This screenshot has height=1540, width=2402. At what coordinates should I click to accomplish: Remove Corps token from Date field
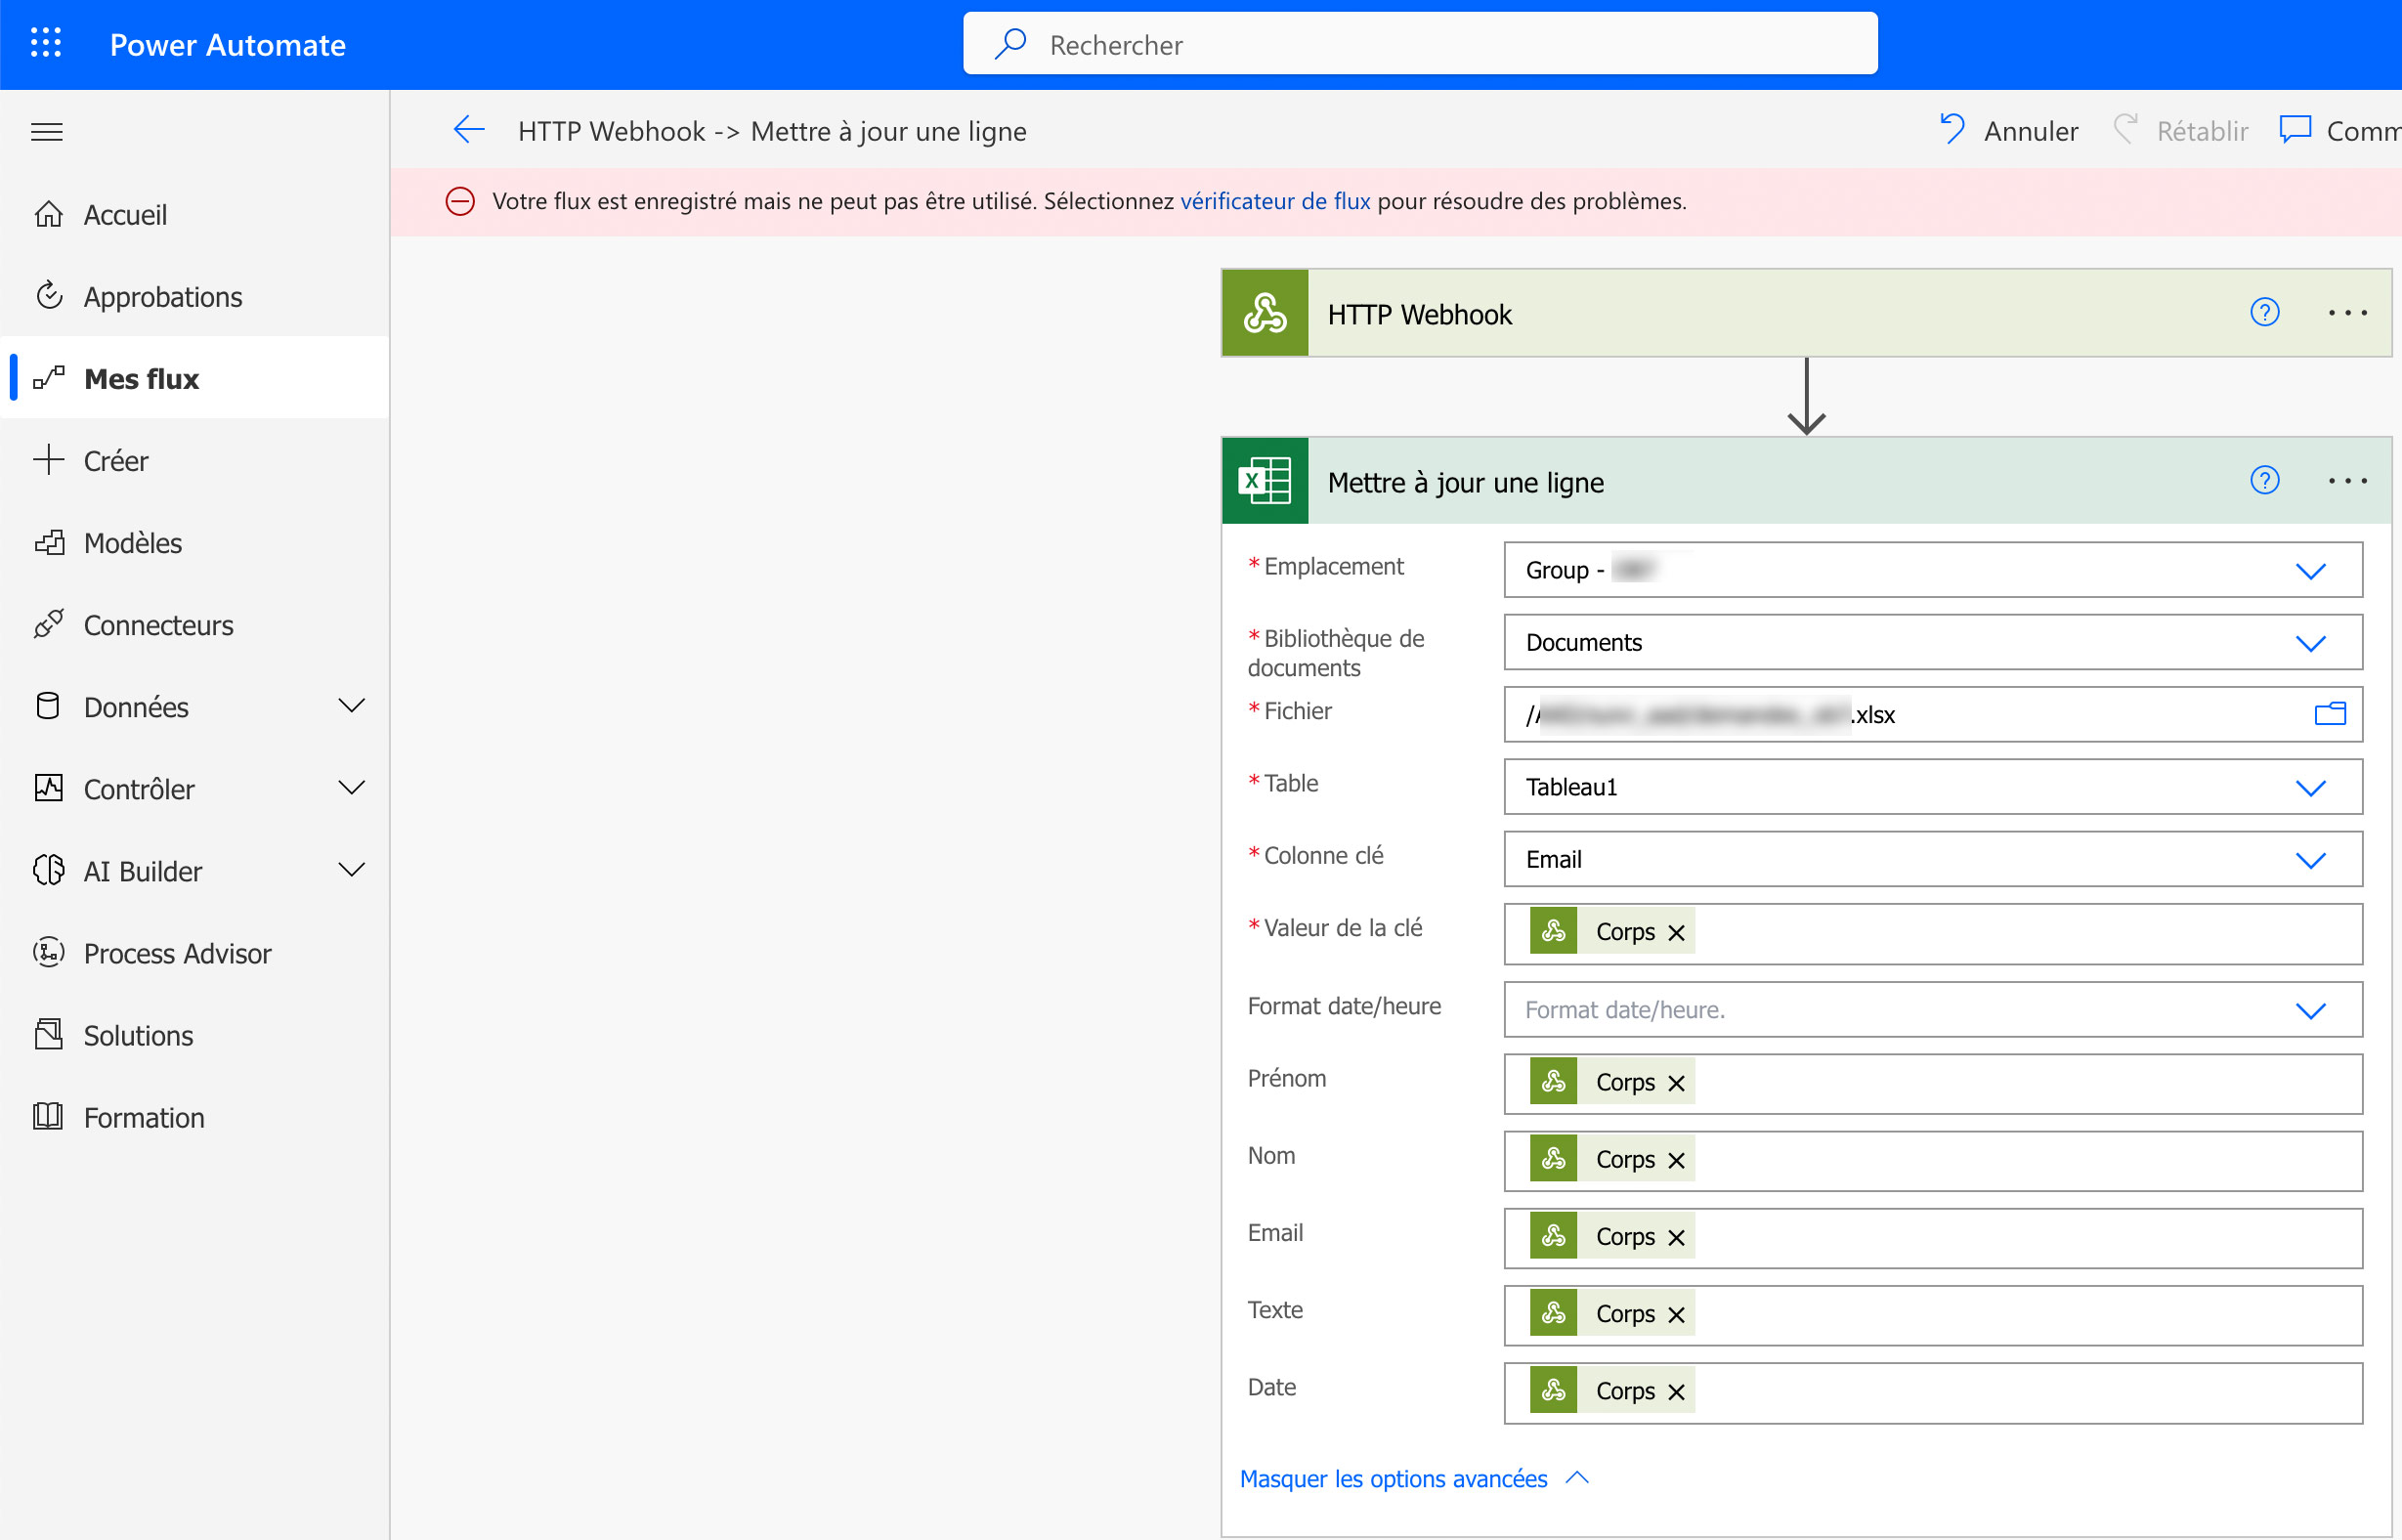coord(1677,1392)
